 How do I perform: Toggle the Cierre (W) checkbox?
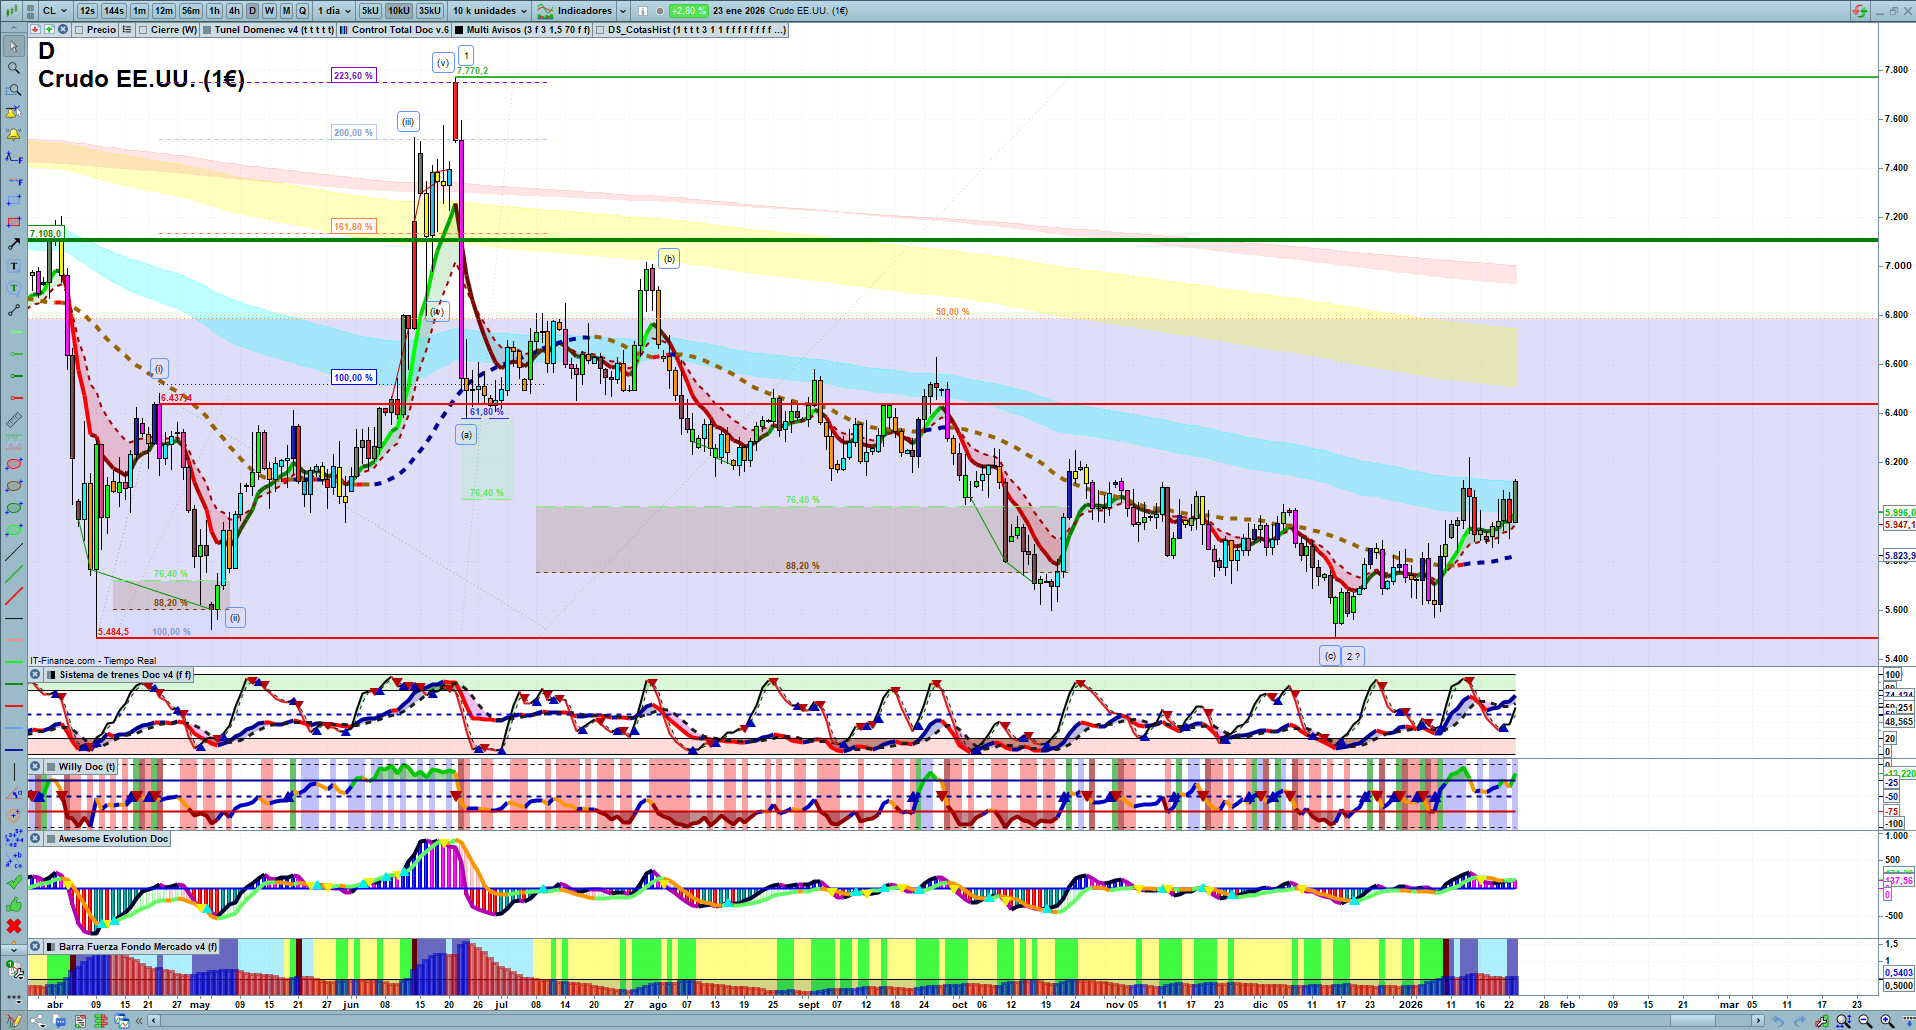[x=143, y=30]
